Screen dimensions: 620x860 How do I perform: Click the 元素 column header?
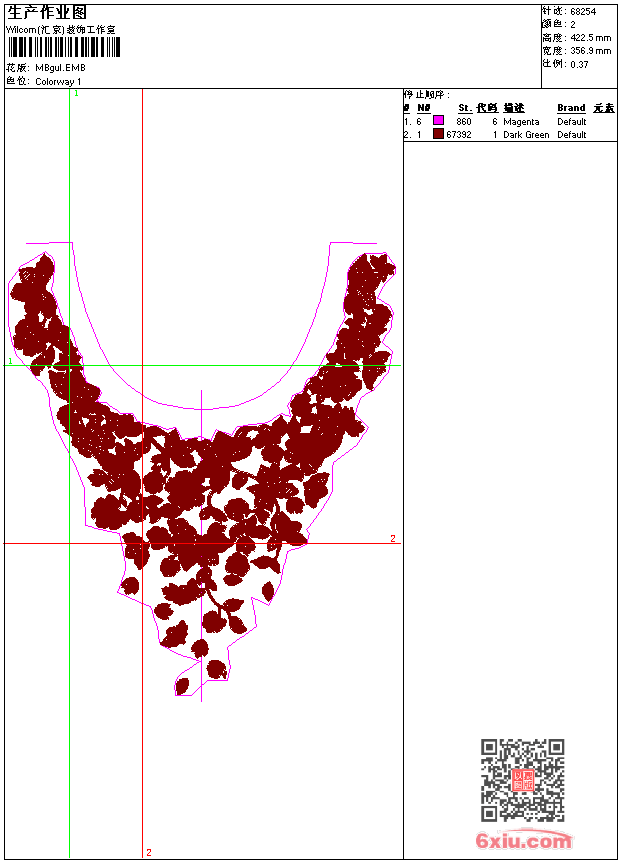tap(603, 108)
